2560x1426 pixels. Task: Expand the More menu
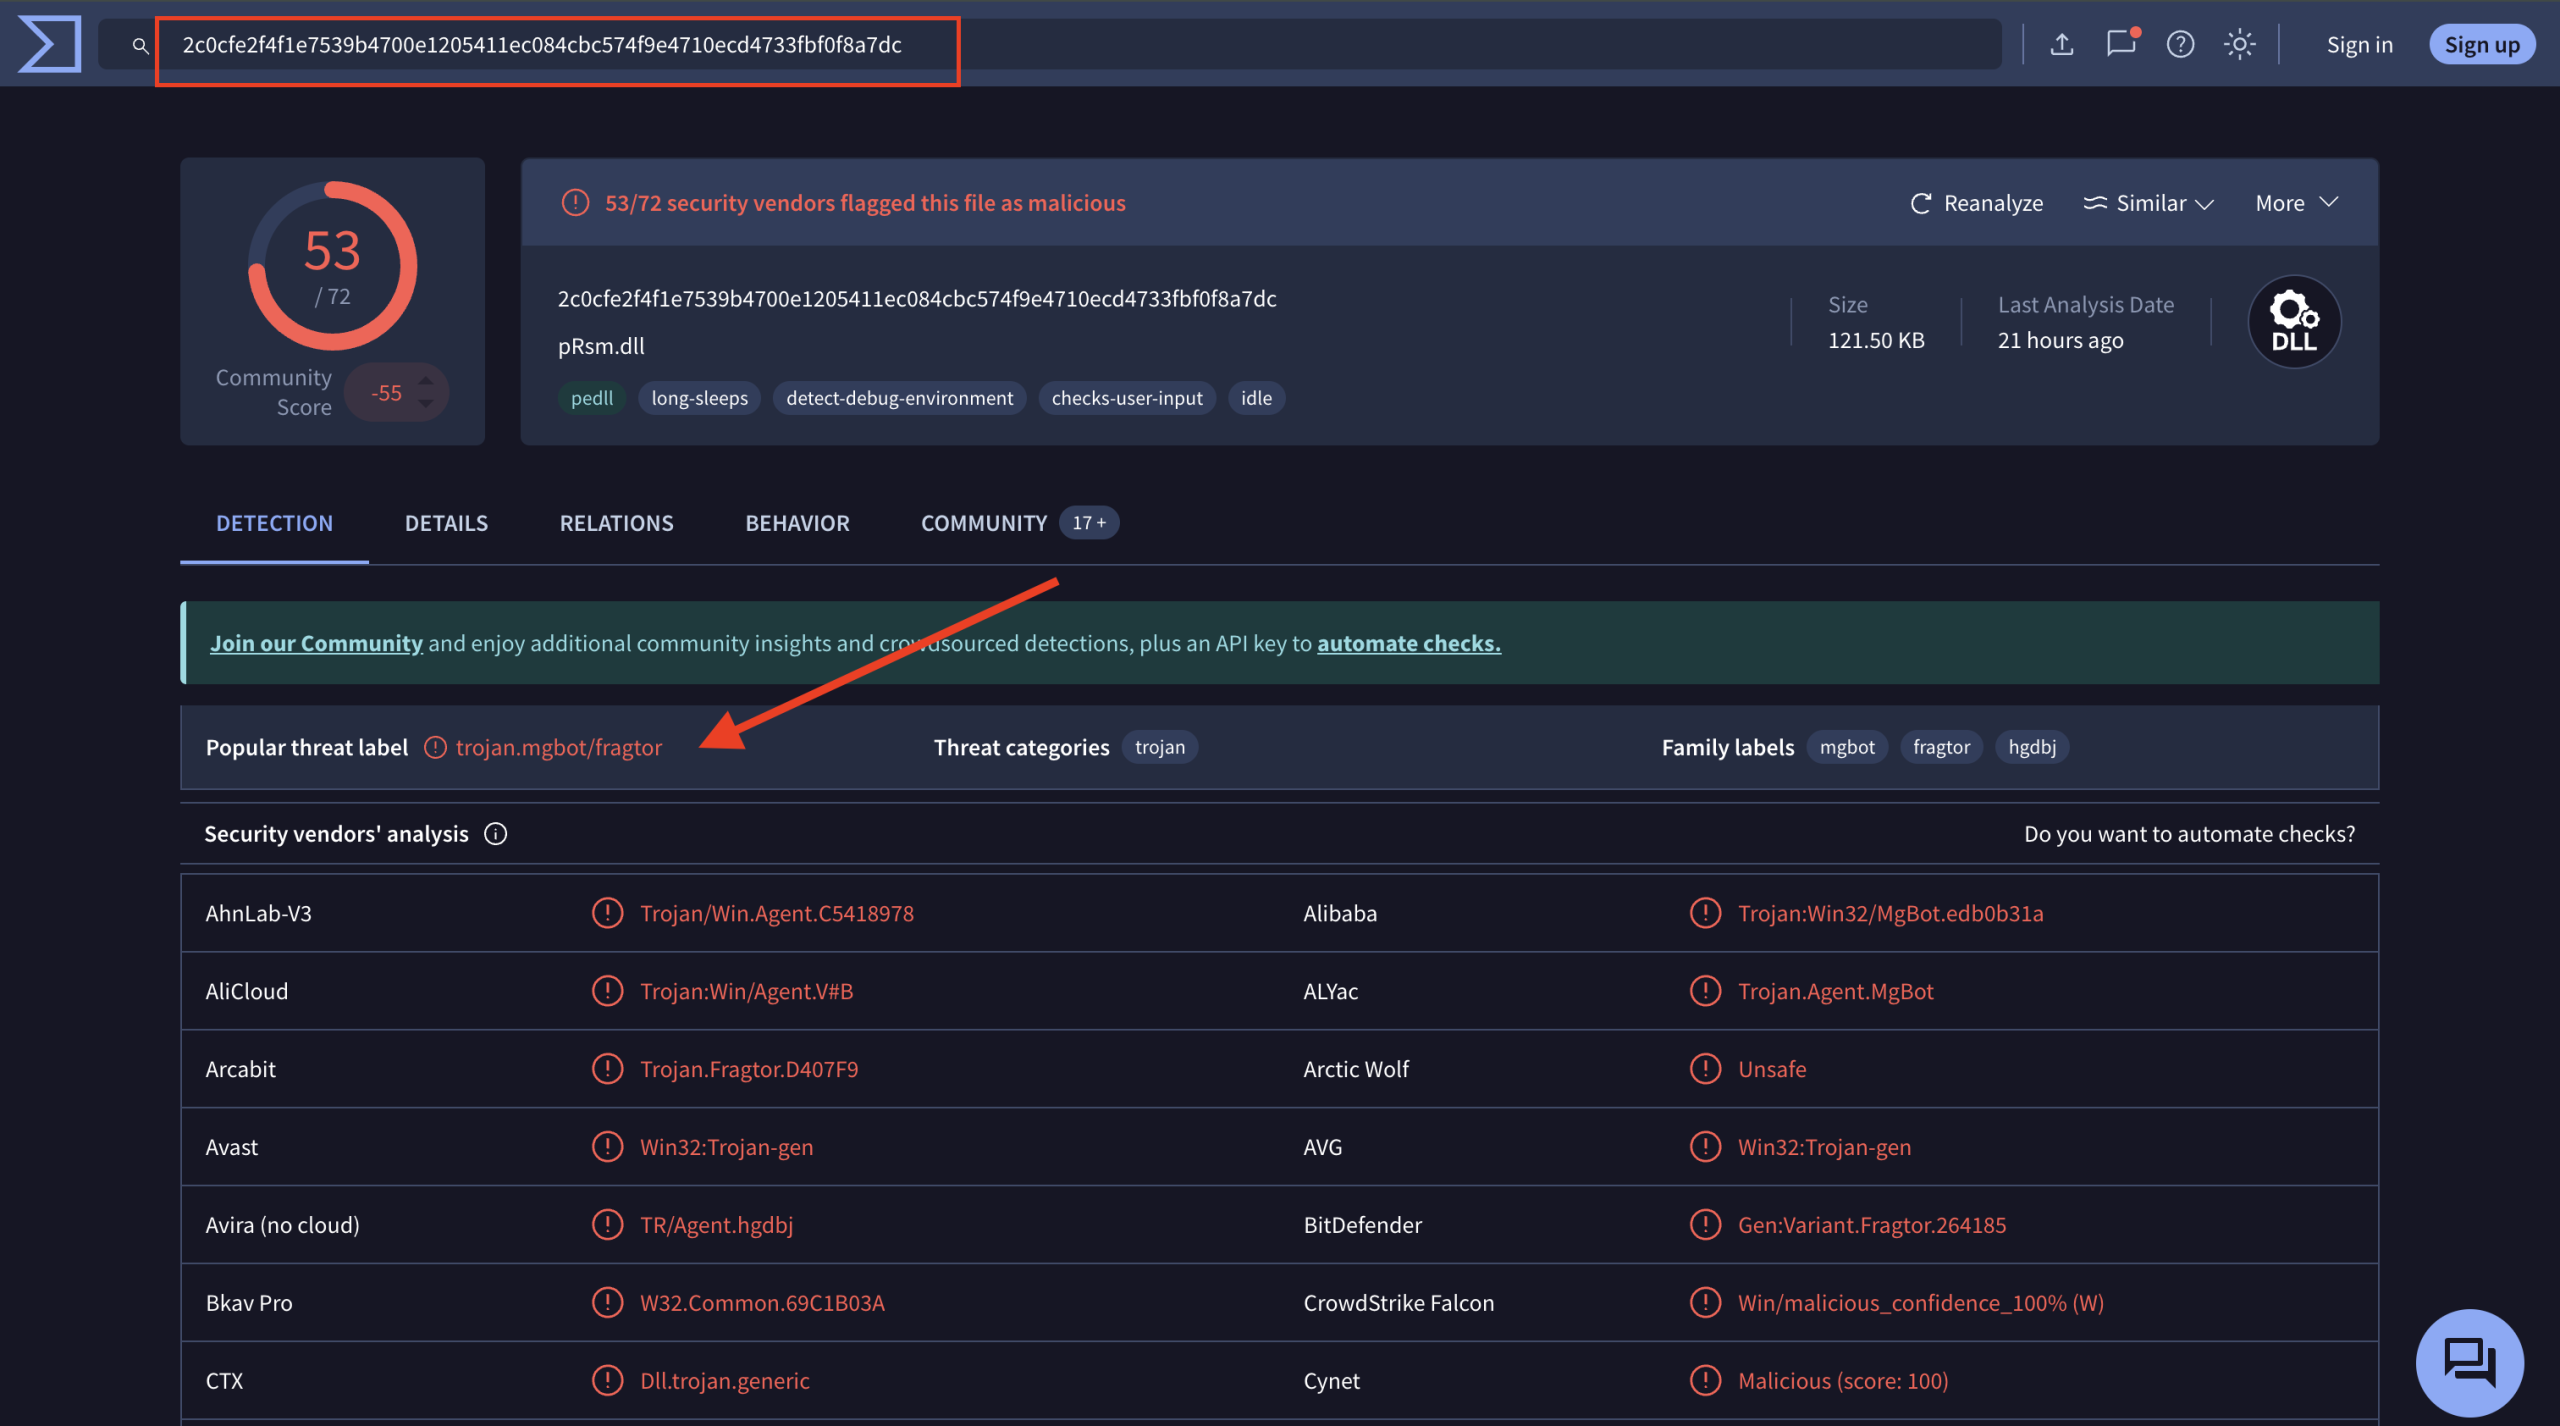[2296, 203]
